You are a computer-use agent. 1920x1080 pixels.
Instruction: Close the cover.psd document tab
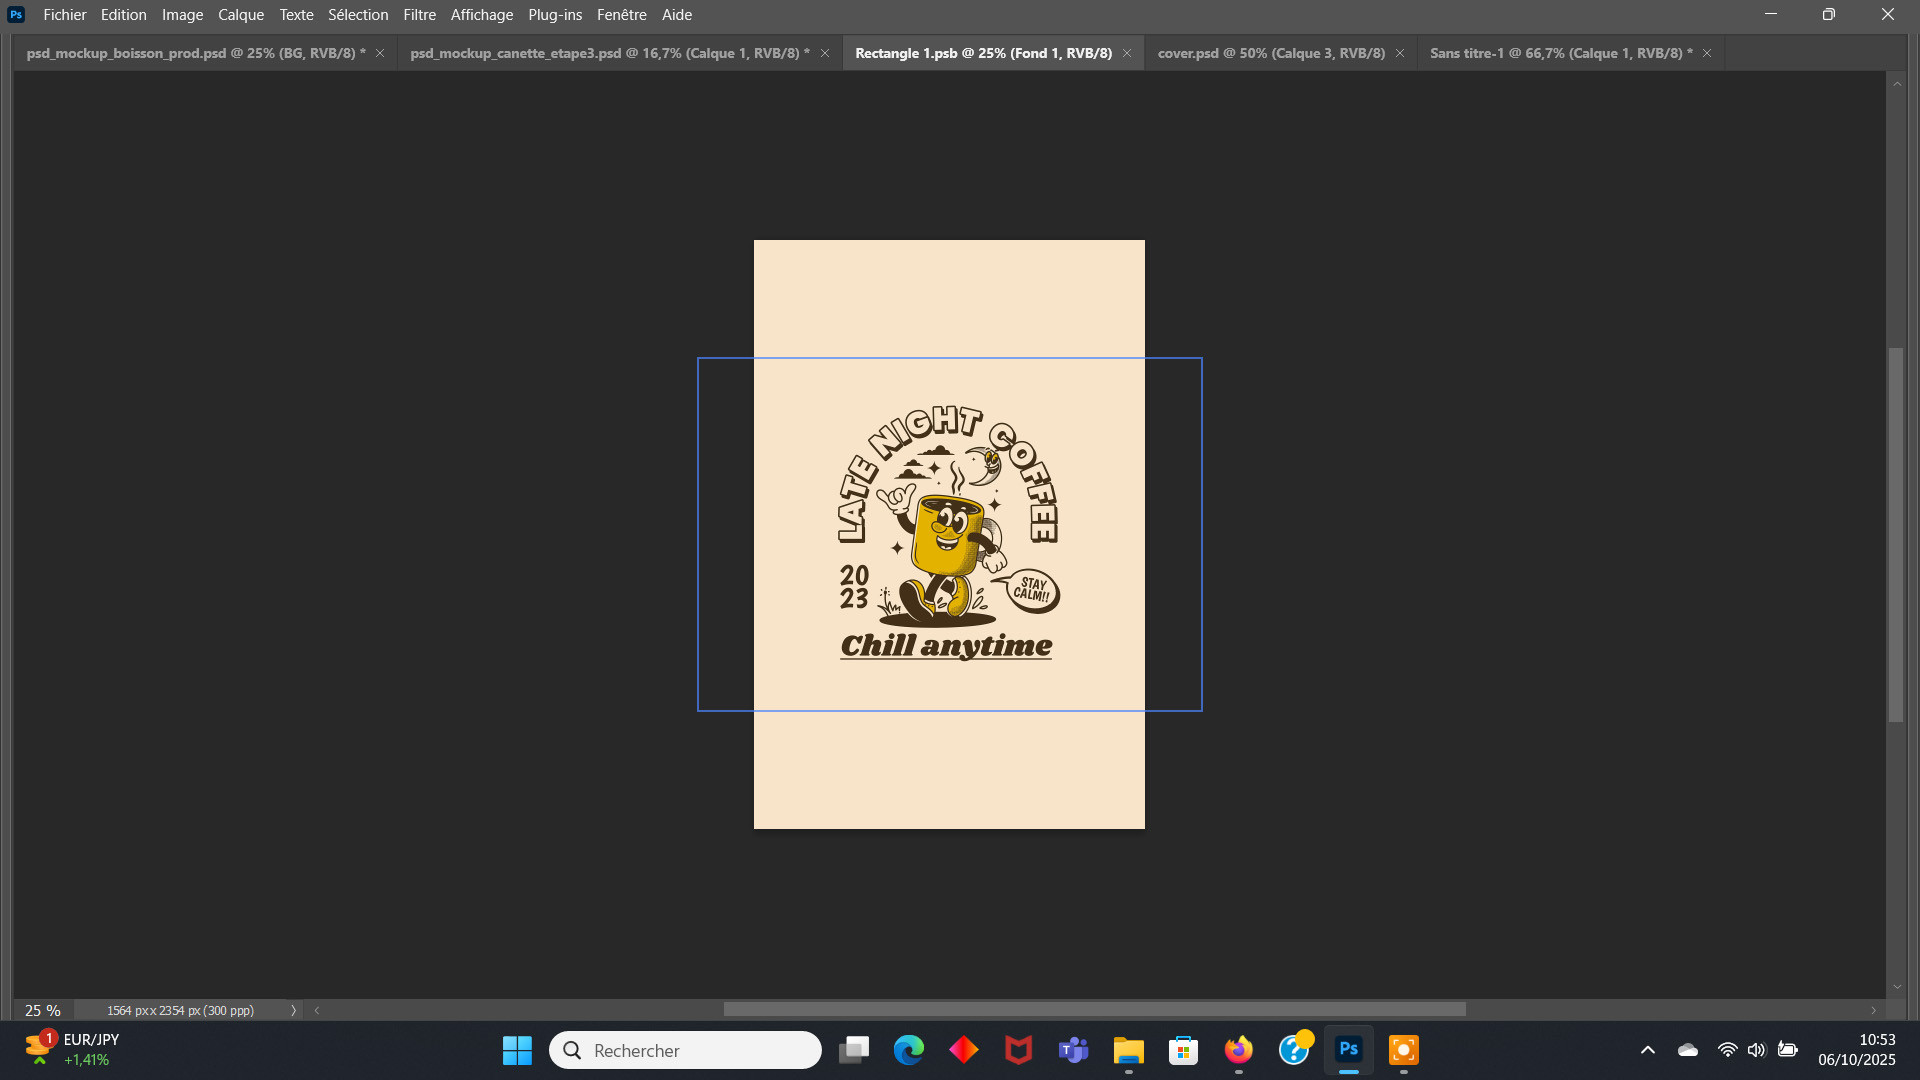[x=1400, y=53]
